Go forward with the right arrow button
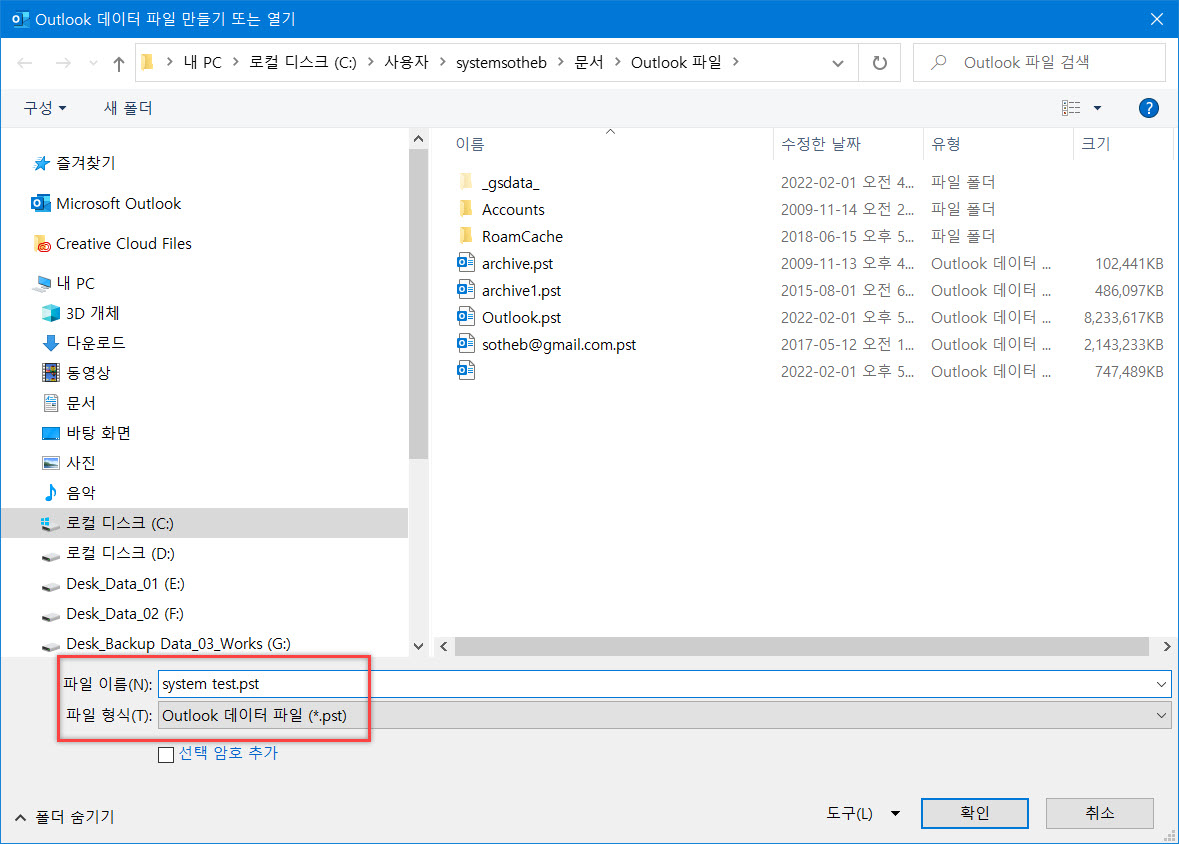1179x844 pixels. pos(63,63)
